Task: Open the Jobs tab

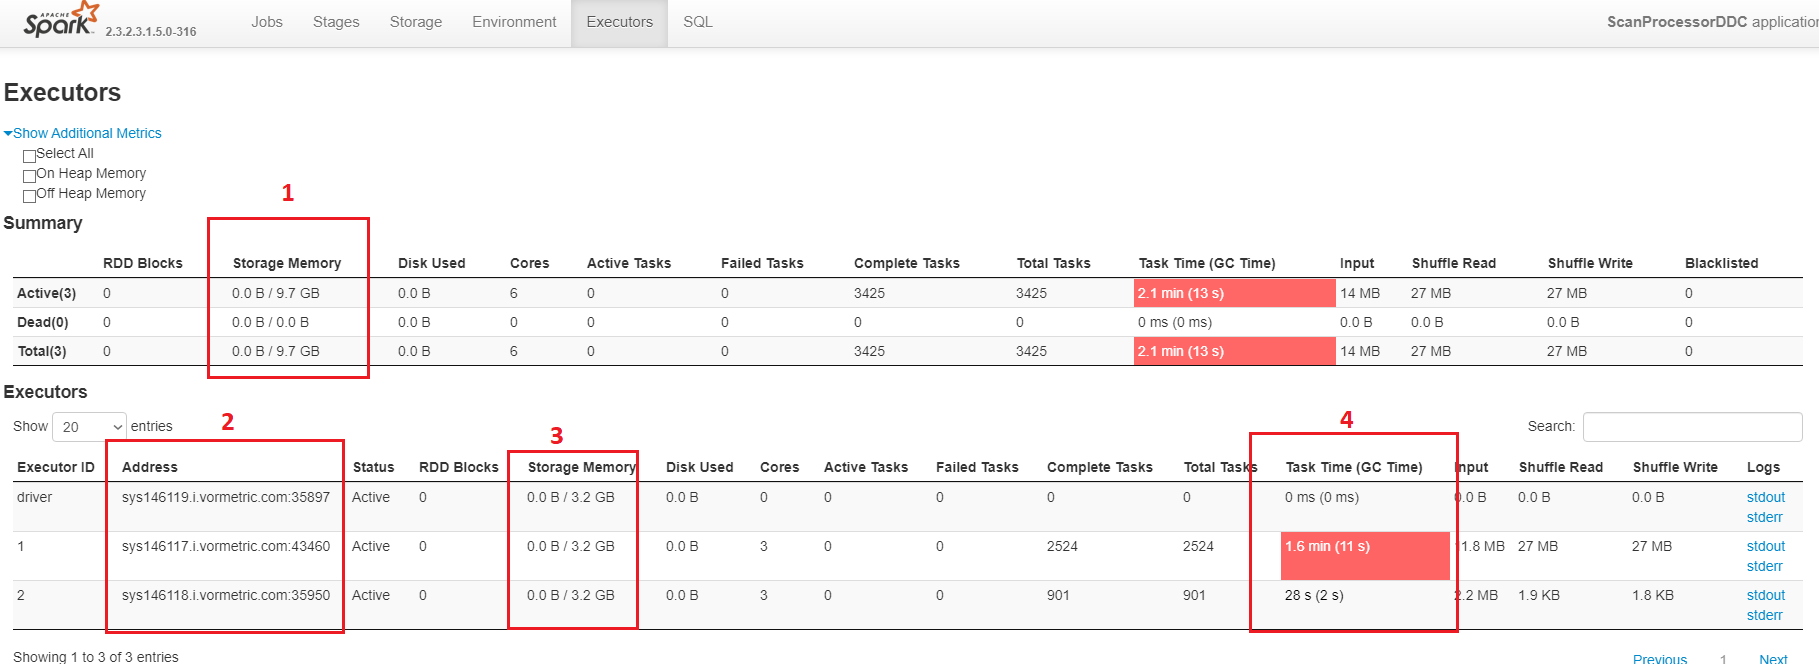Action: [x=267, y=22]
